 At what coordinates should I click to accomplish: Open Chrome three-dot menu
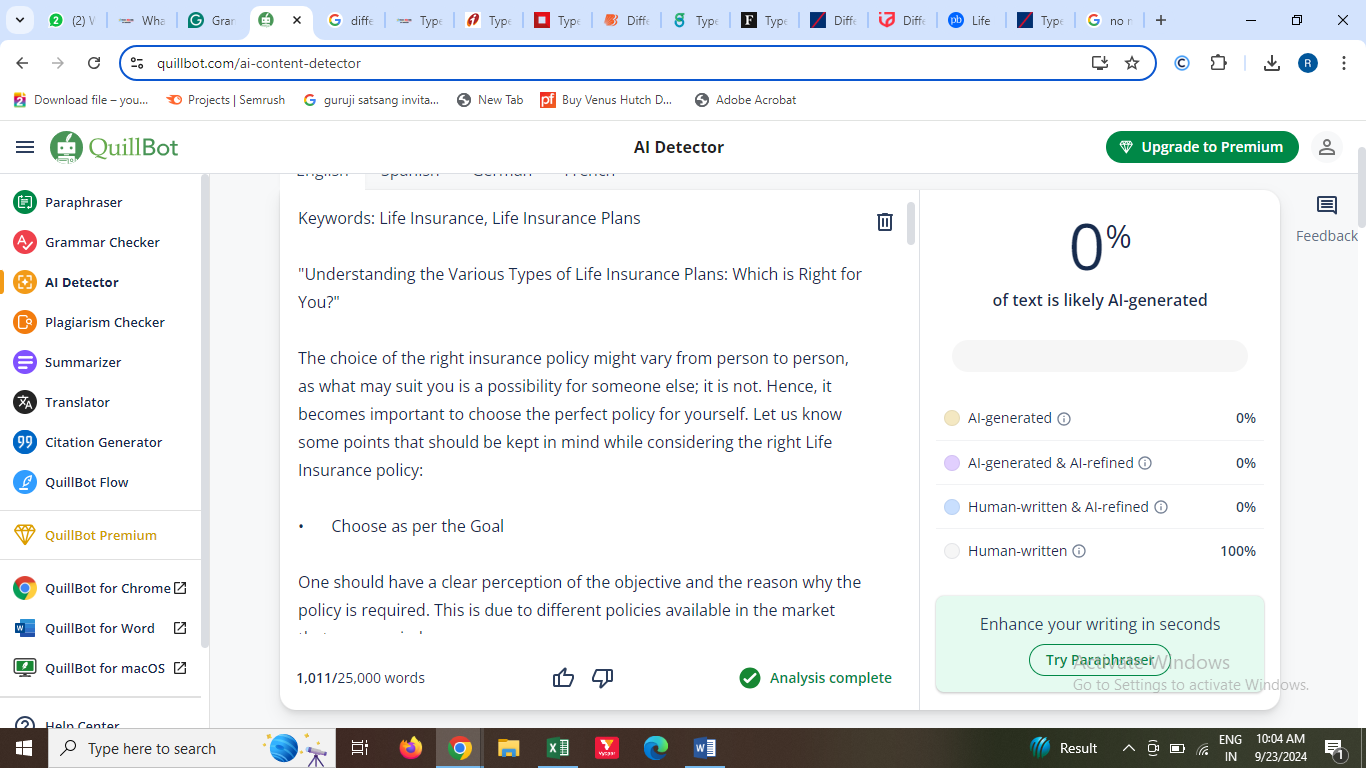[1345, 63]
